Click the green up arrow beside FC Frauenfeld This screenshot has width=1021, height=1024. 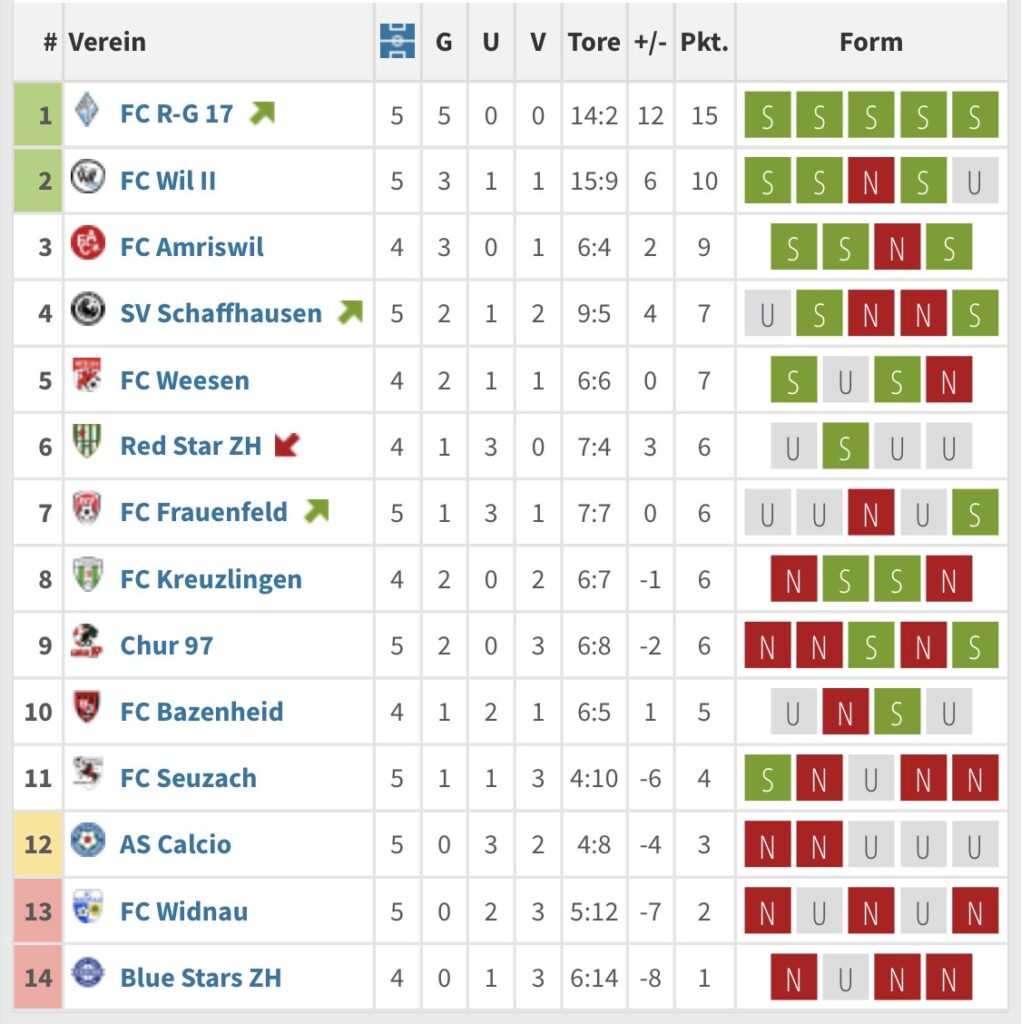(x=317, y=511)
